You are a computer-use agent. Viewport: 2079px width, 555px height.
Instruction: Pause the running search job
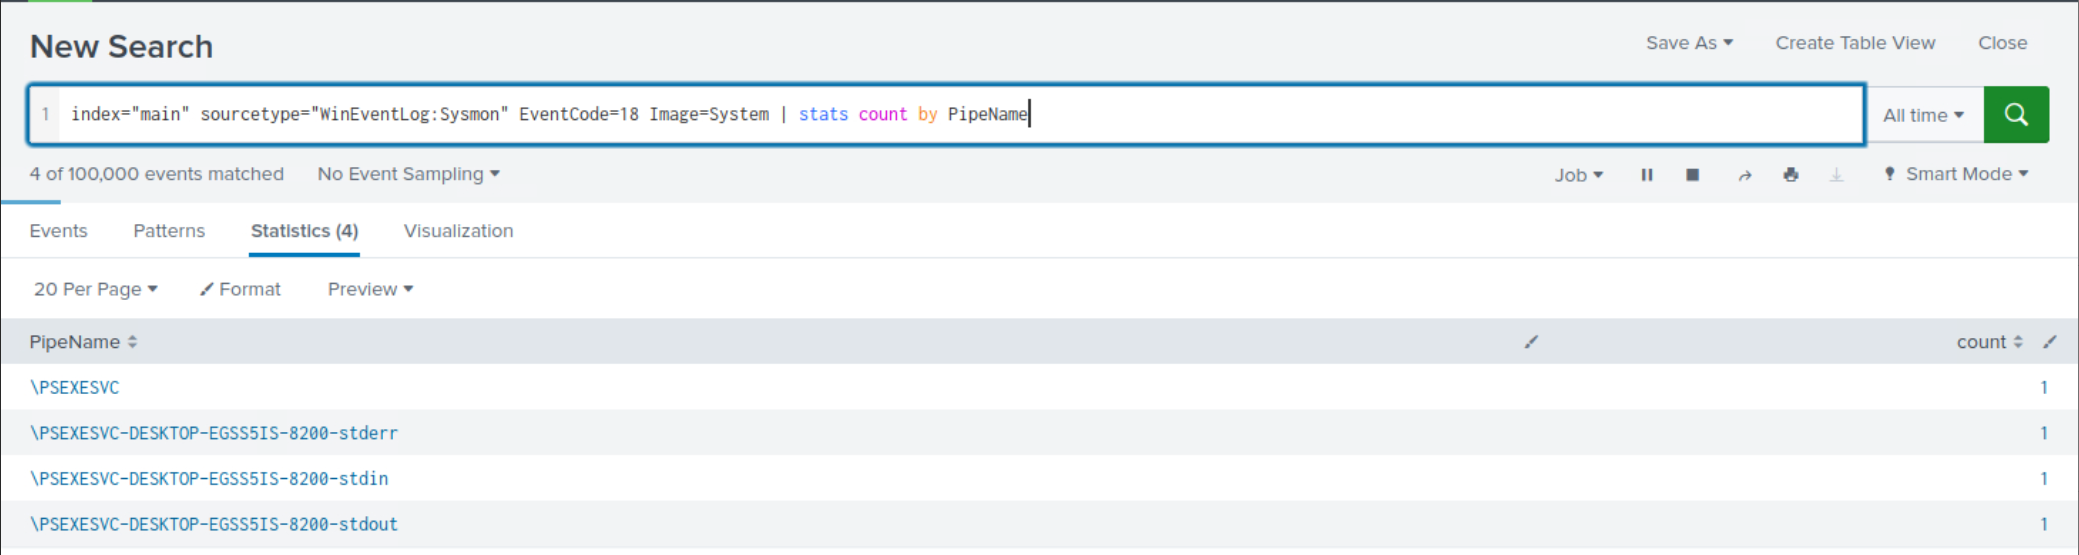[x=1646, y=175]
